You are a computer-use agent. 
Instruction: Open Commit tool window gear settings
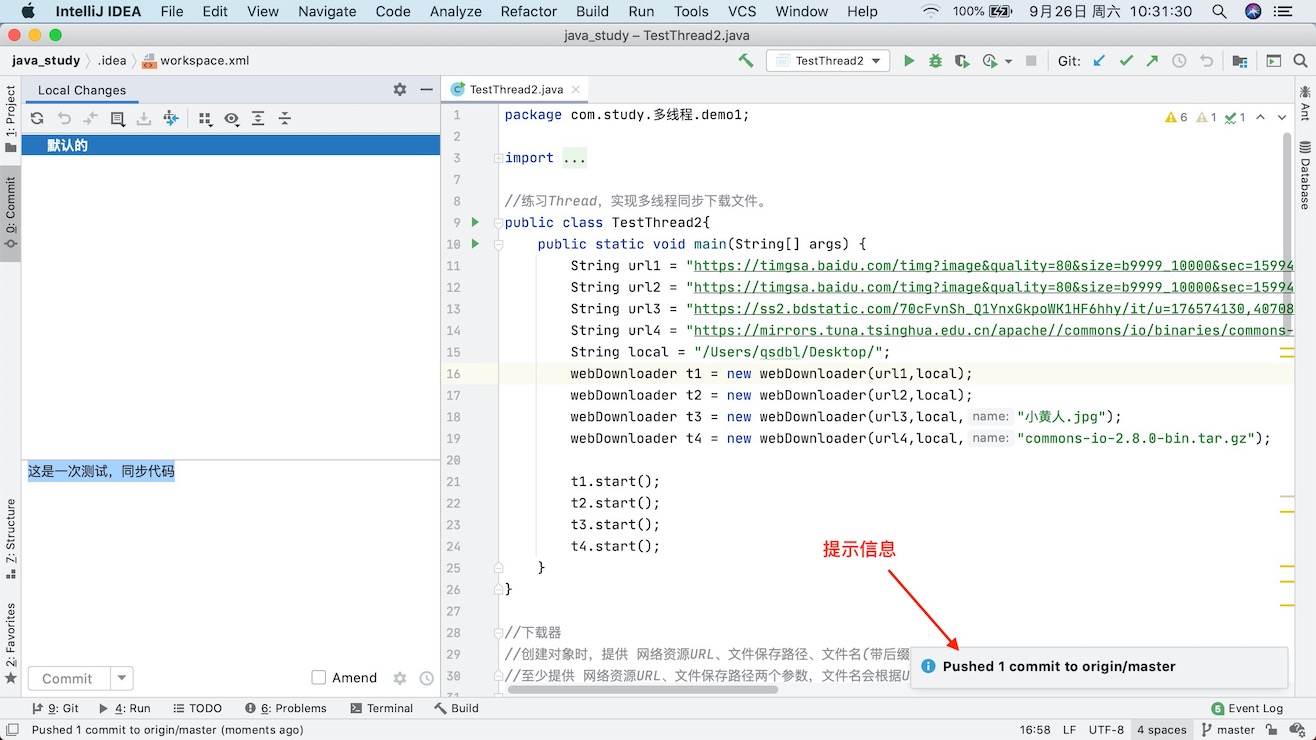coord(400,90)
